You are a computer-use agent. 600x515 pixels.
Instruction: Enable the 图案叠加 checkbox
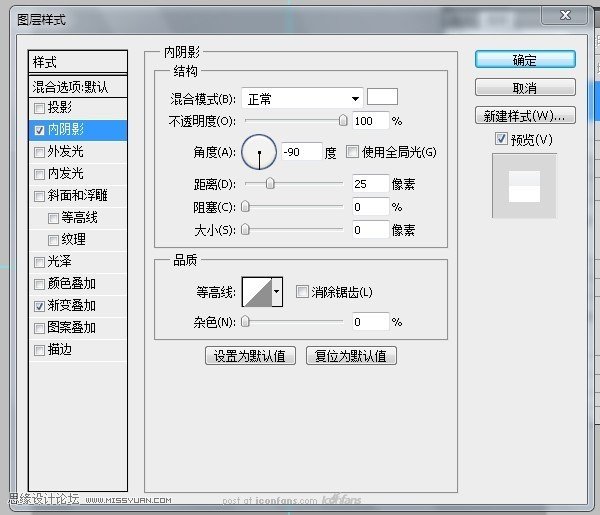pyautogui.click(x=39, y=328)
